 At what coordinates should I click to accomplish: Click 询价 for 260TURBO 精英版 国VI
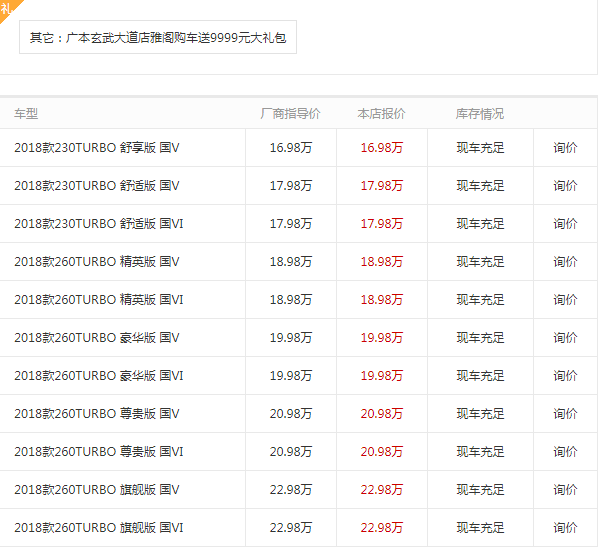point(565,300)
